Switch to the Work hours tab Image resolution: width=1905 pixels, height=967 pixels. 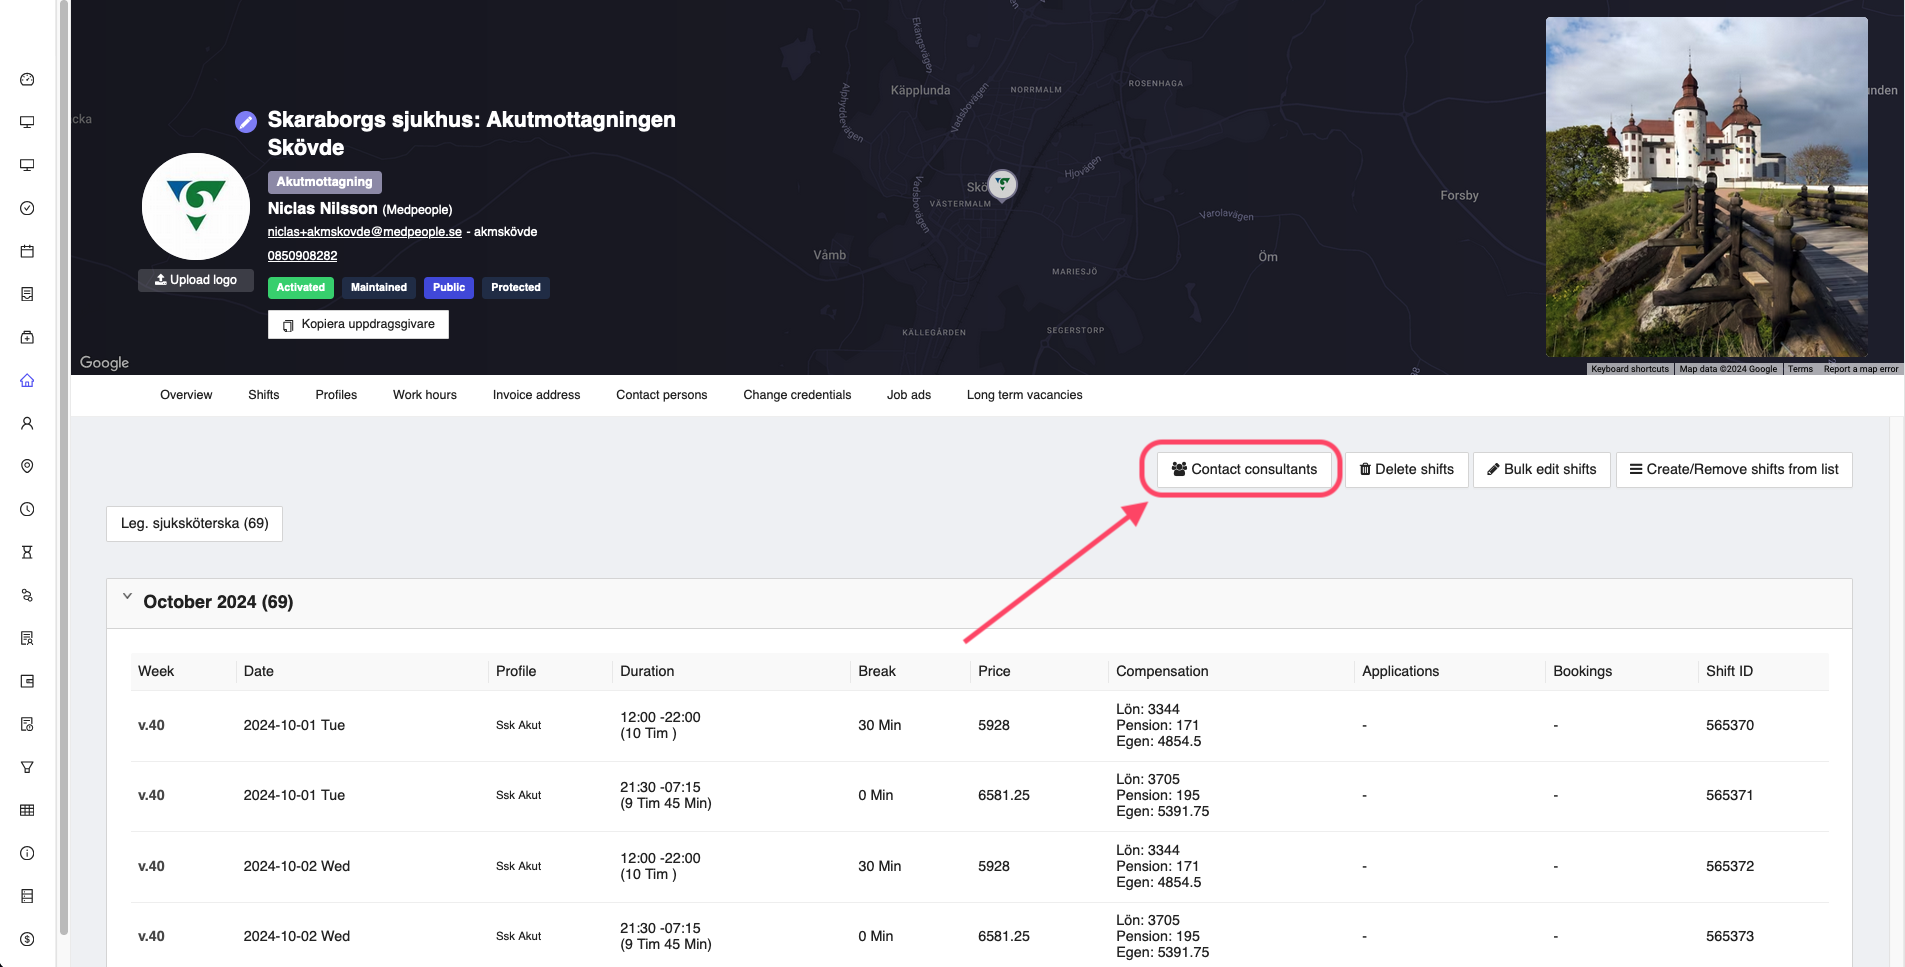(x=424, y=395)
